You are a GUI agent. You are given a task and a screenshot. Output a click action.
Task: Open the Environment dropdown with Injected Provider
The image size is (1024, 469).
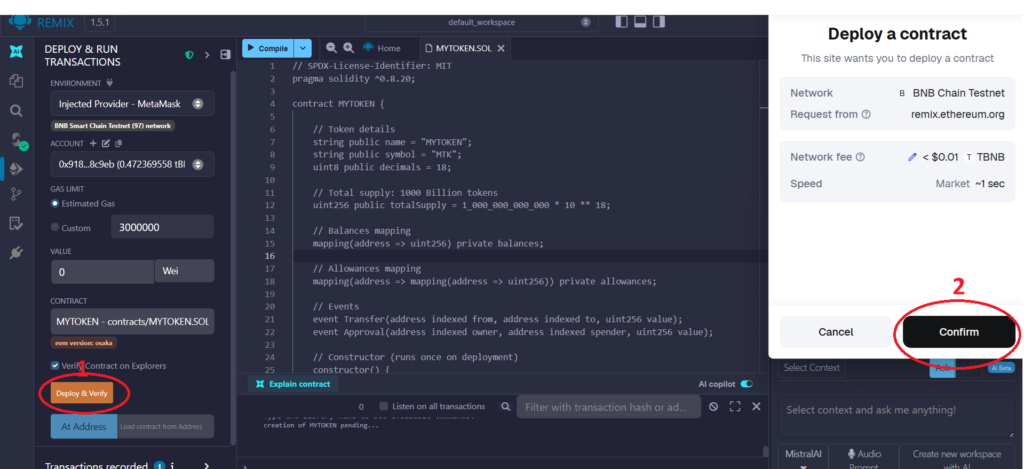click(131, 103)
